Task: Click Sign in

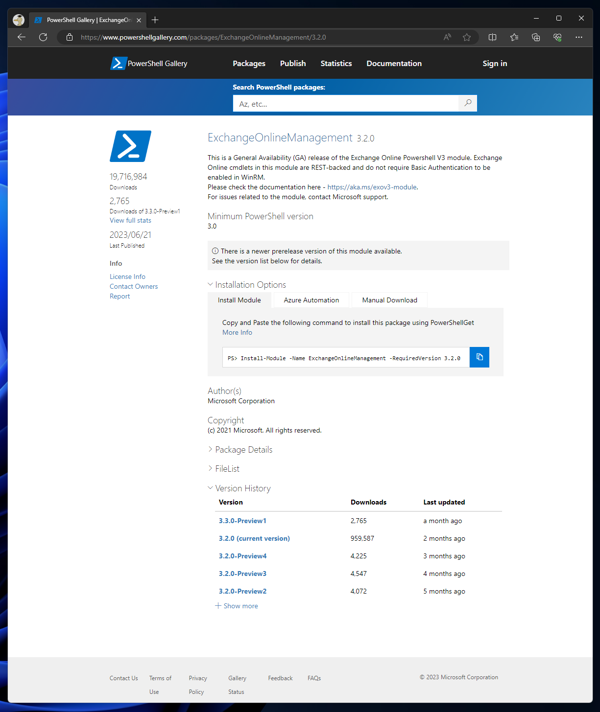Action: pos(495,64)
